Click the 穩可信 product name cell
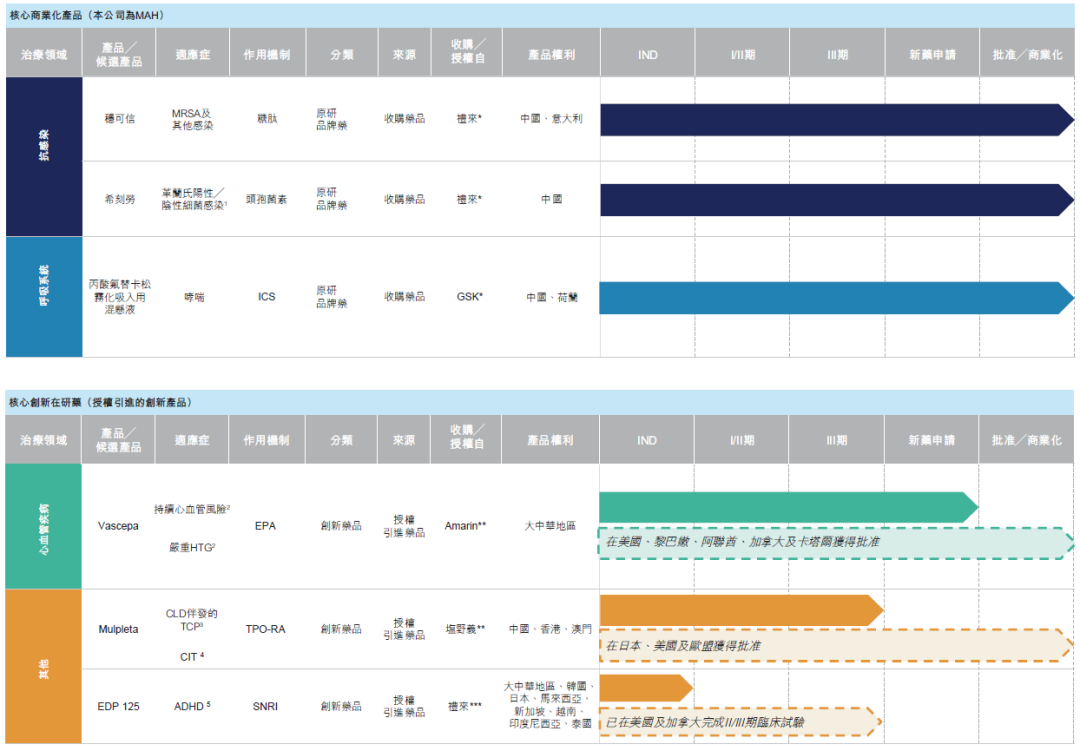The height and width of the screenshot is (751, 1080). tap(119, 119)
